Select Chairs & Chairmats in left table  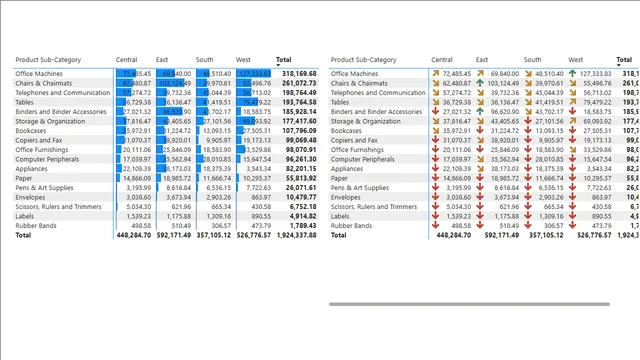pos(43,83)
